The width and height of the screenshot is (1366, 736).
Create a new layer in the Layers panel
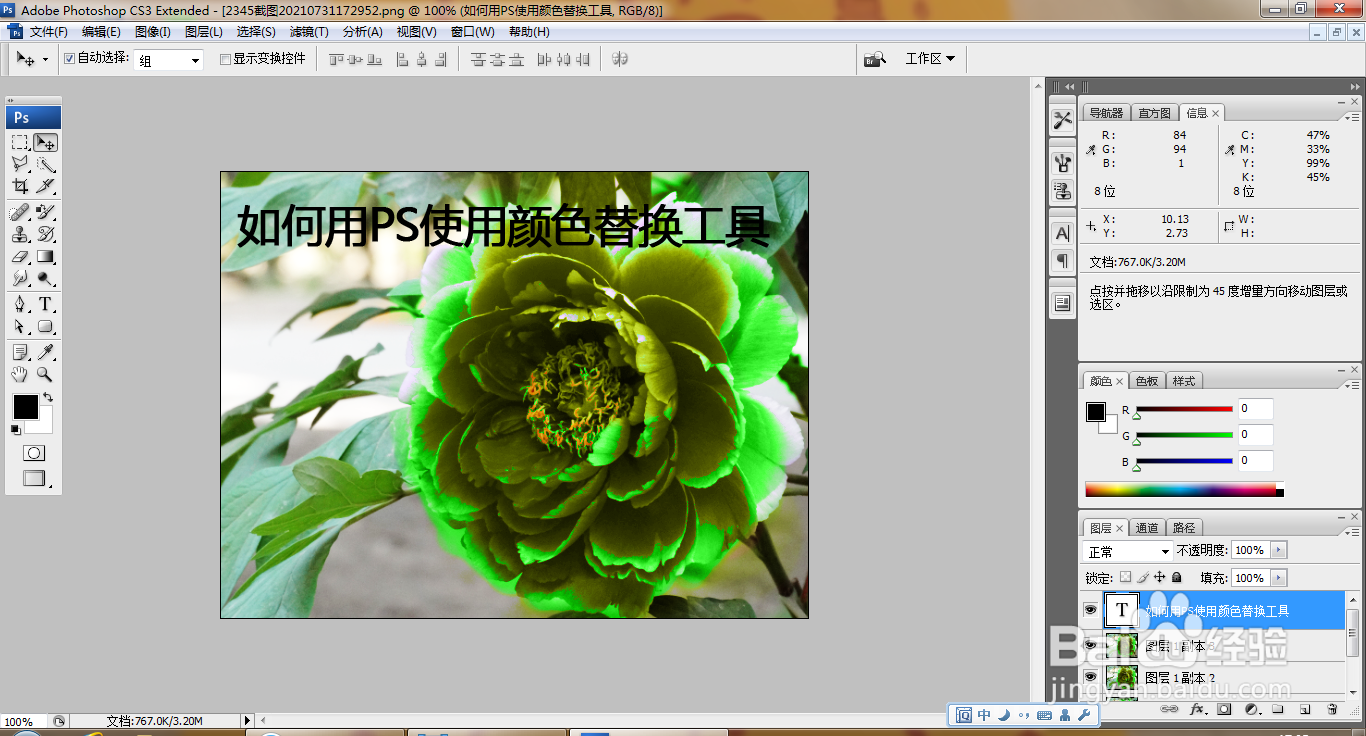[x=1304, y=710]
